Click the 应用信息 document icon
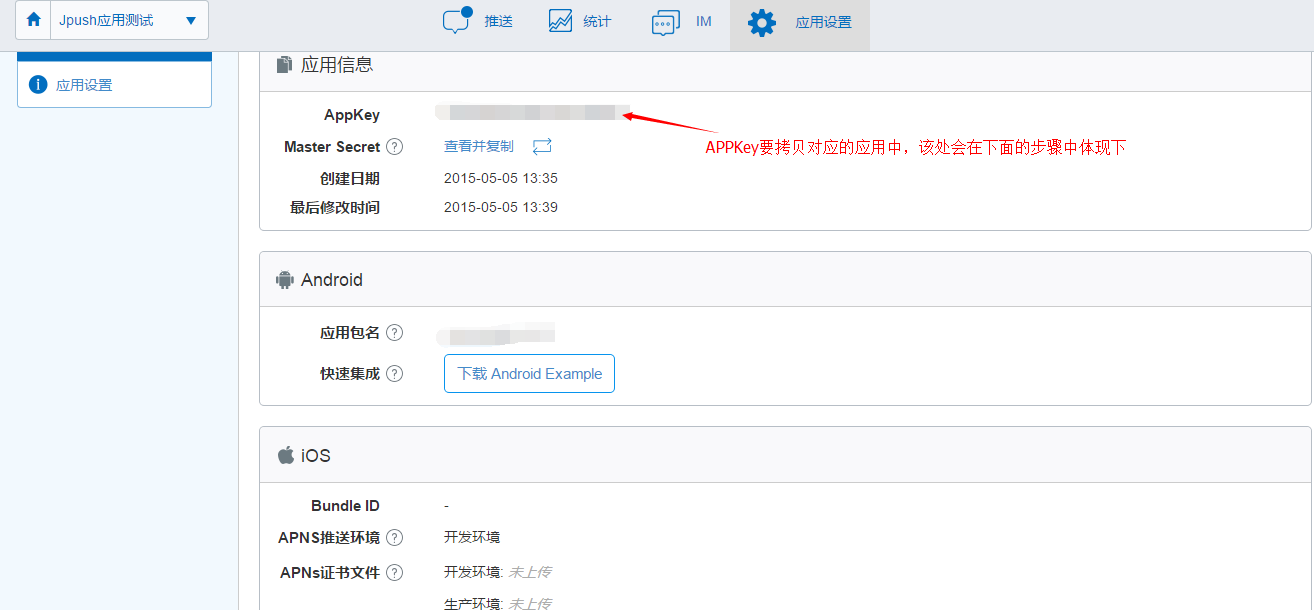This screenshot has width=1314, height=610. (284, 64)
